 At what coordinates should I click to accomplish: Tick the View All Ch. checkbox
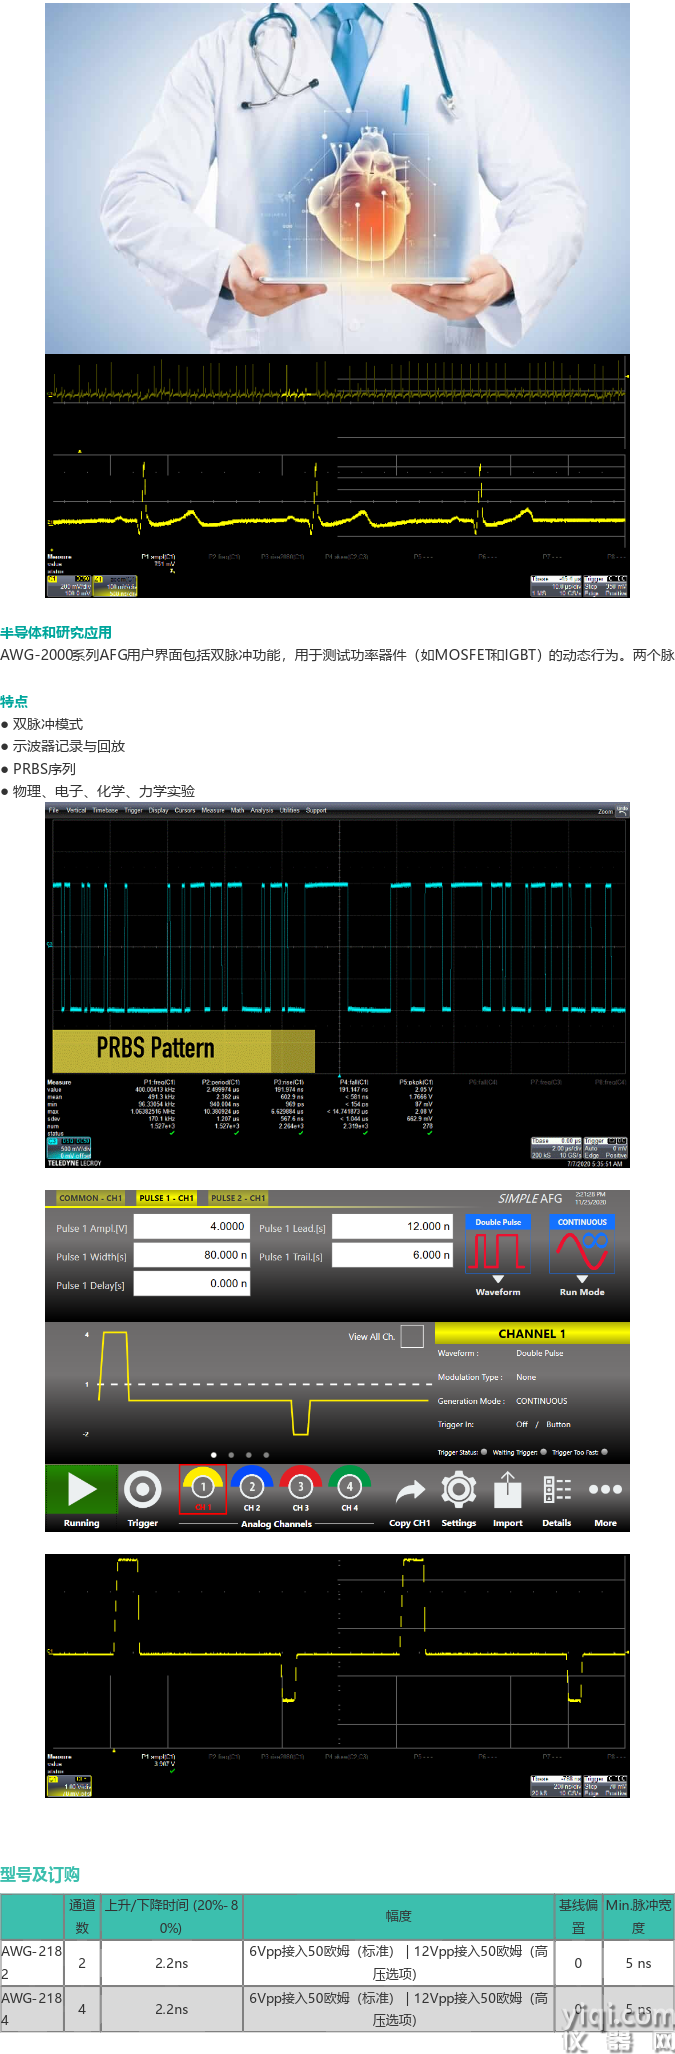point(412,1336)
